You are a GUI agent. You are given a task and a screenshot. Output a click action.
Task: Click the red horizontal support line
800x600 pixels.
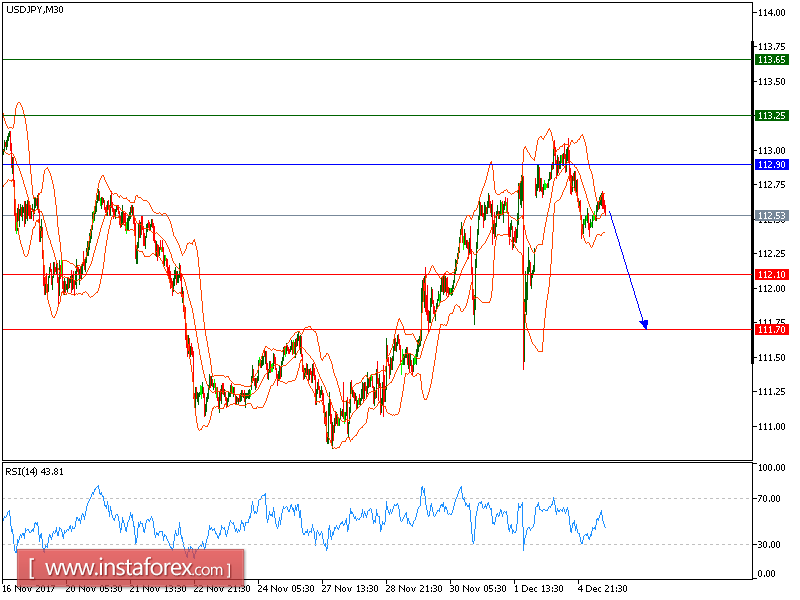coord(300,273)
